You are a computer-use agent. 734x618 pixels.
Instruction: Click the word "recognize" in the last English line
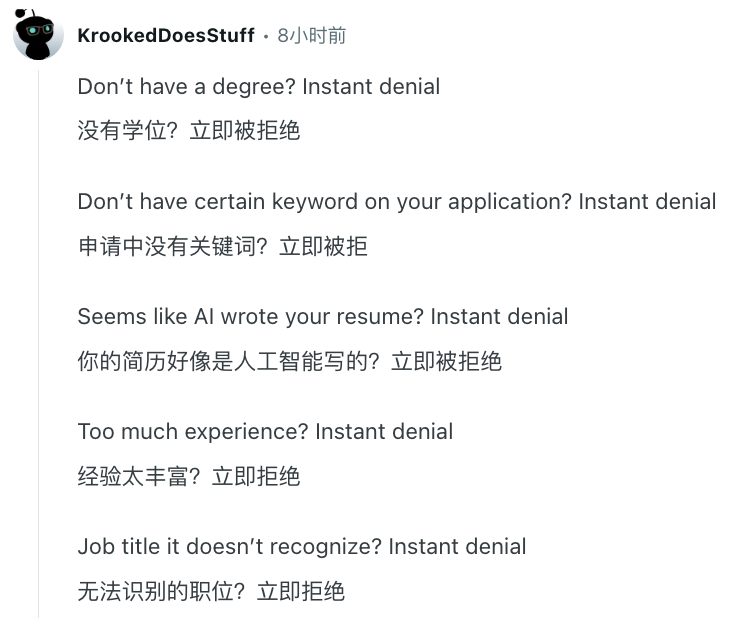pos(325,548)
